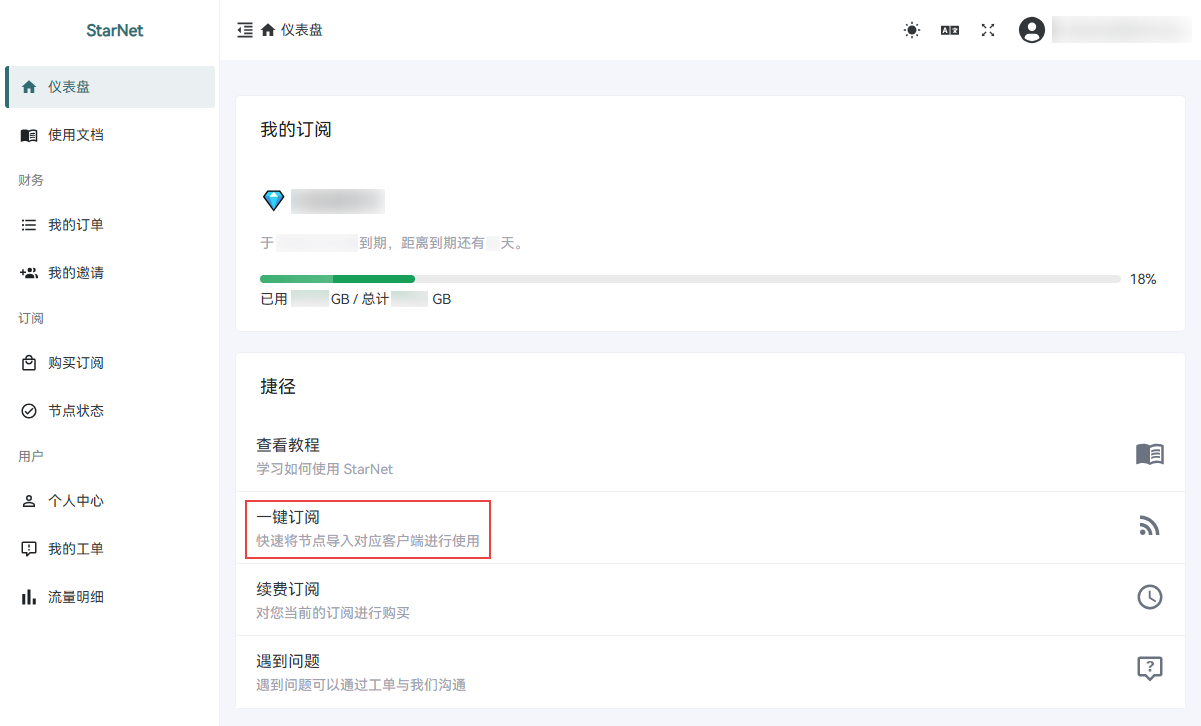Viewport: 1201px width, 726px height.
Task: Click the traffic usage progress bar
Action: point(689,279)
